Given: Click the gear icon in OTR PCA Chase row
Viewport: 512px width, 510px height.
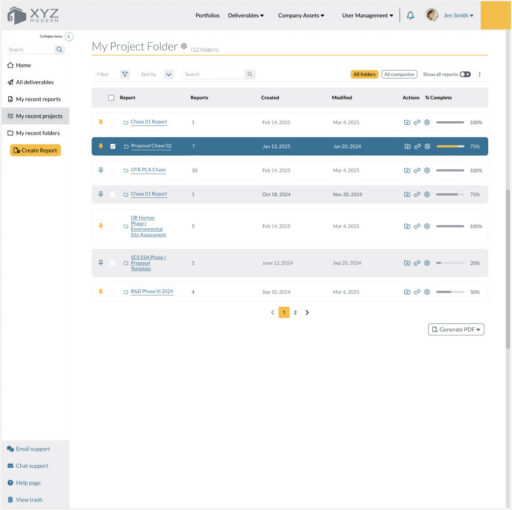Looking at the screenshot, I should click(427, 170).
